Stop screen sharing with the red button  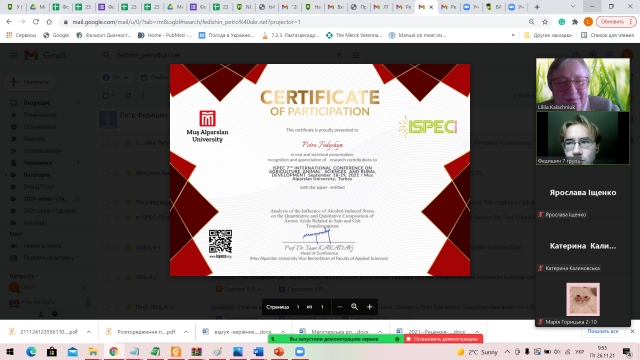[x=443, y=339]
